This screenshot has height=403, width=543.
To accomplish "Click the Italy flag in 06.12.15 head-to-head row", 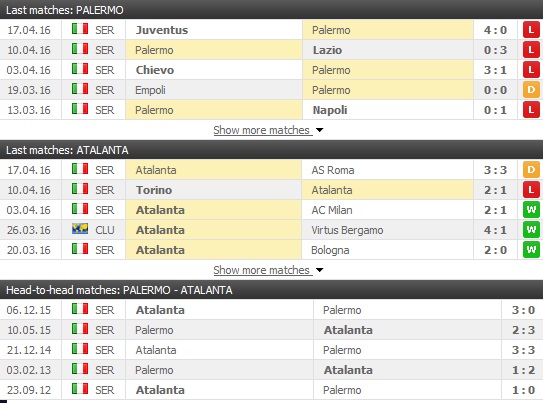I will pyautogui.click(x=80, y=309).
